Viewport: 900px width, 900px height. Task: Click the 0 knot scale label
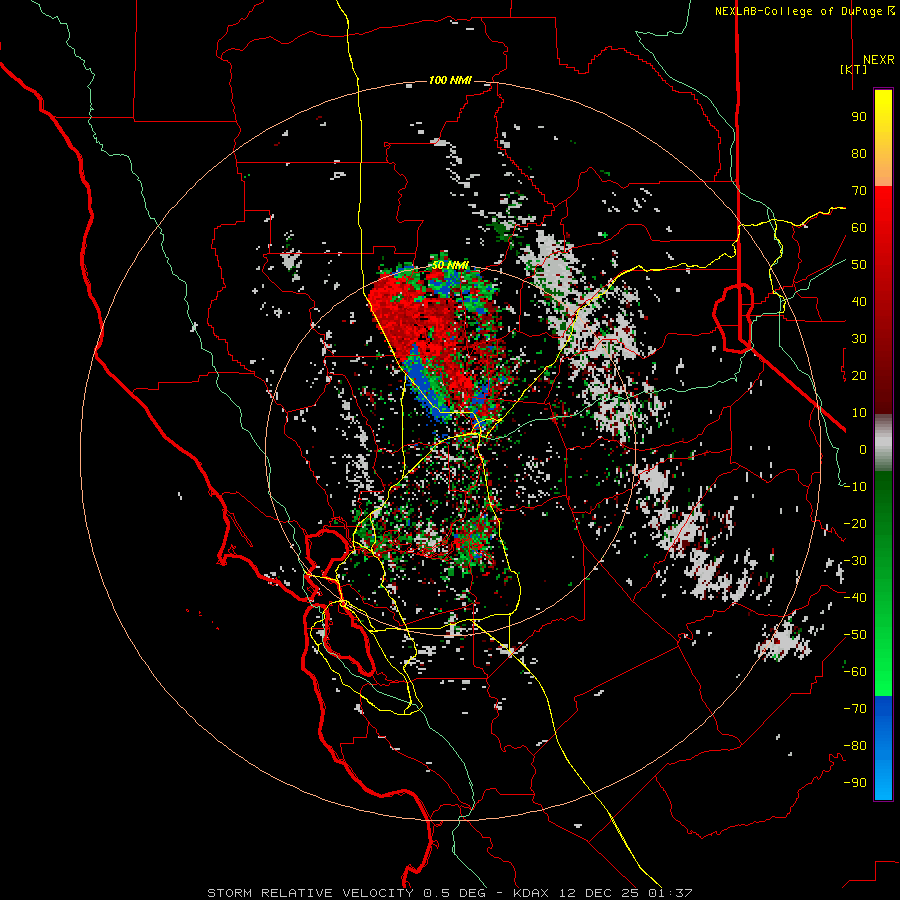(x=863, y=449)
